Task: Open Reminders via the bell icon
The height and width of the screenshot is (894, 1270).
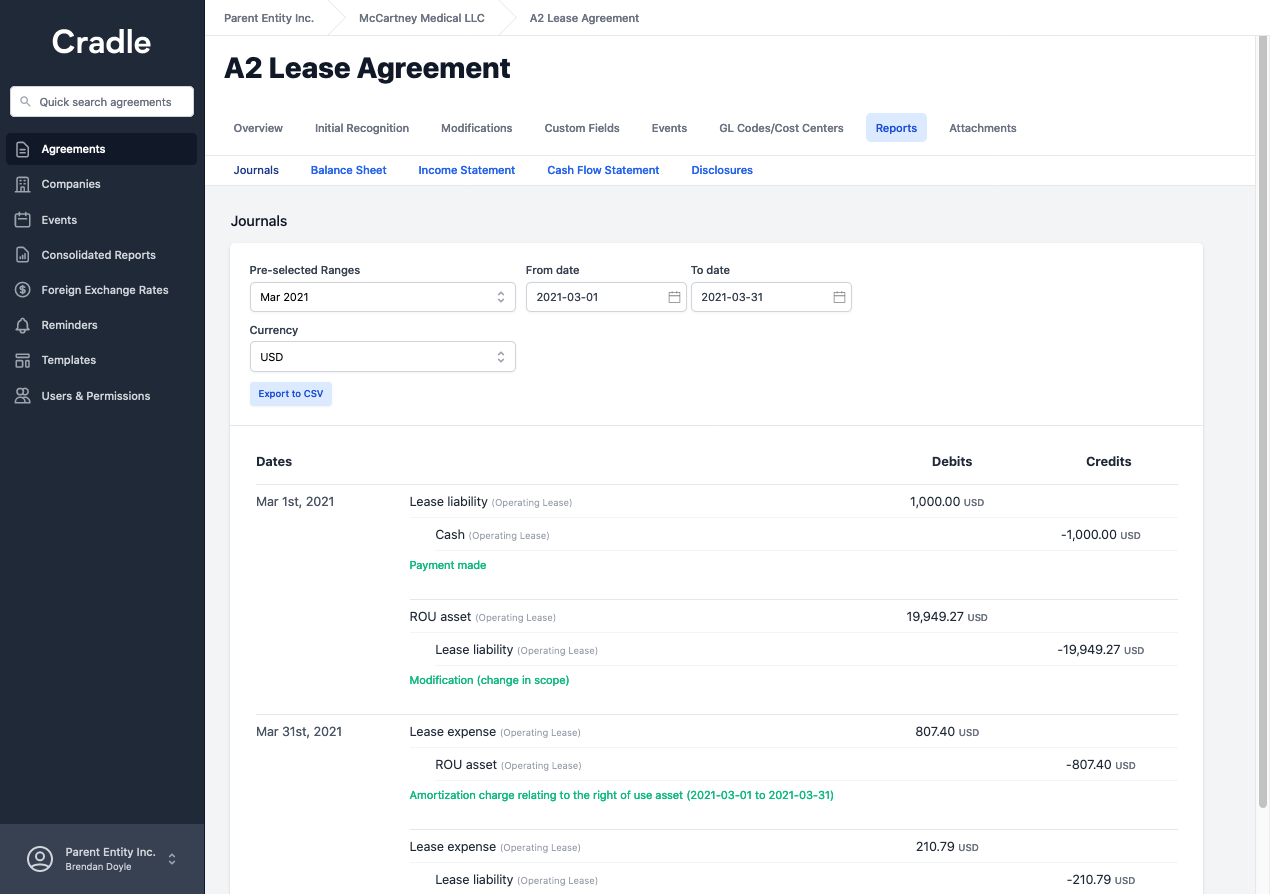Action: click(x=21, y=324)
